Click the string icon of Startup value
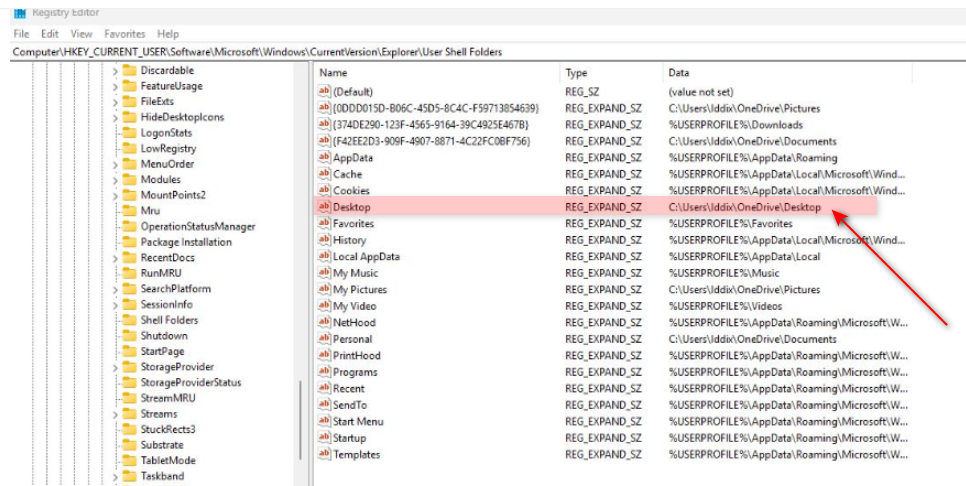Screen dimensions: 966x486 [324, 438]
